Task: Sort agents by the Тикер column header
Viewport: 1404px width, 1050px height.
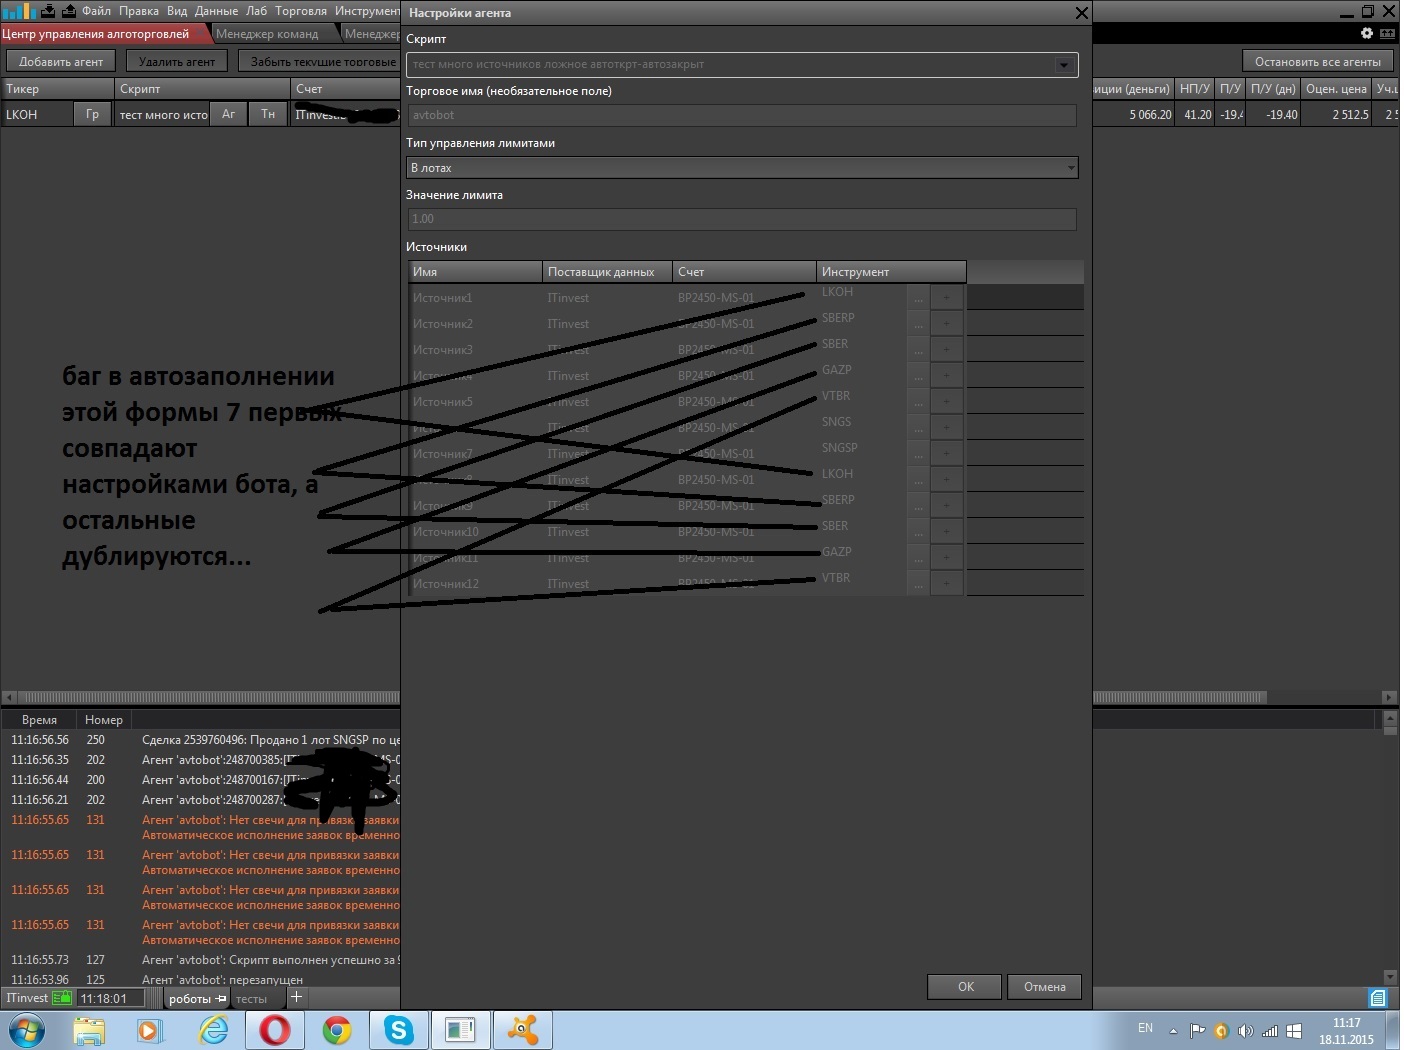Action: coord(58,89)
